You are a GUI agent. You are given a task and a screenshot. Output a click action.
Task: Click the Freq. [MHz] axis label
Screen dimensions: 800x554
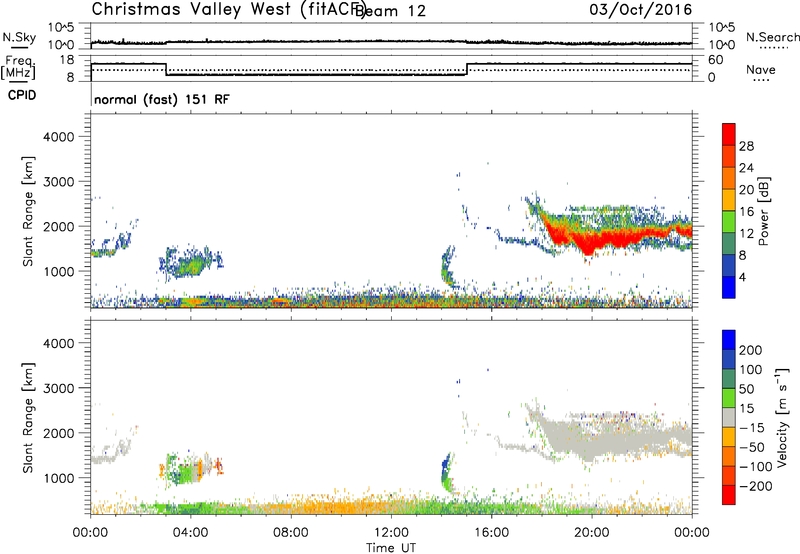[19, 68]
